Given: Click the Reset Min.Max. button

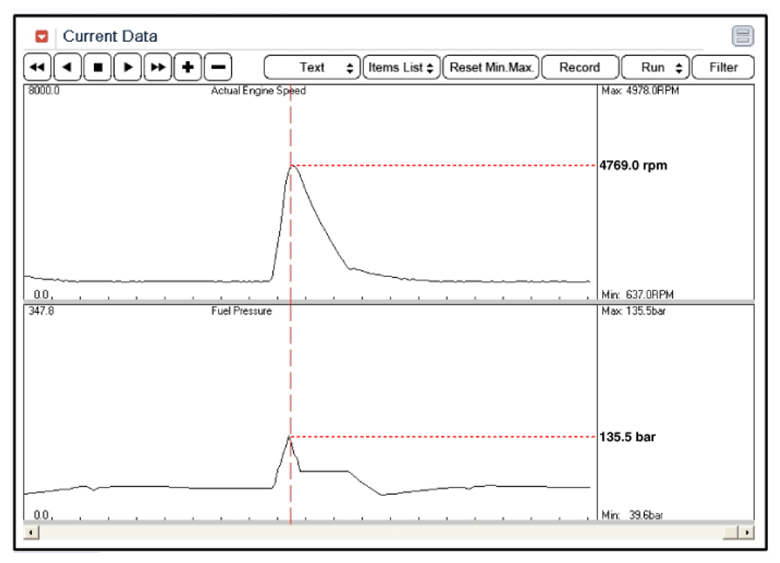Looking at the screenshot, I should (x=491, y=68).
